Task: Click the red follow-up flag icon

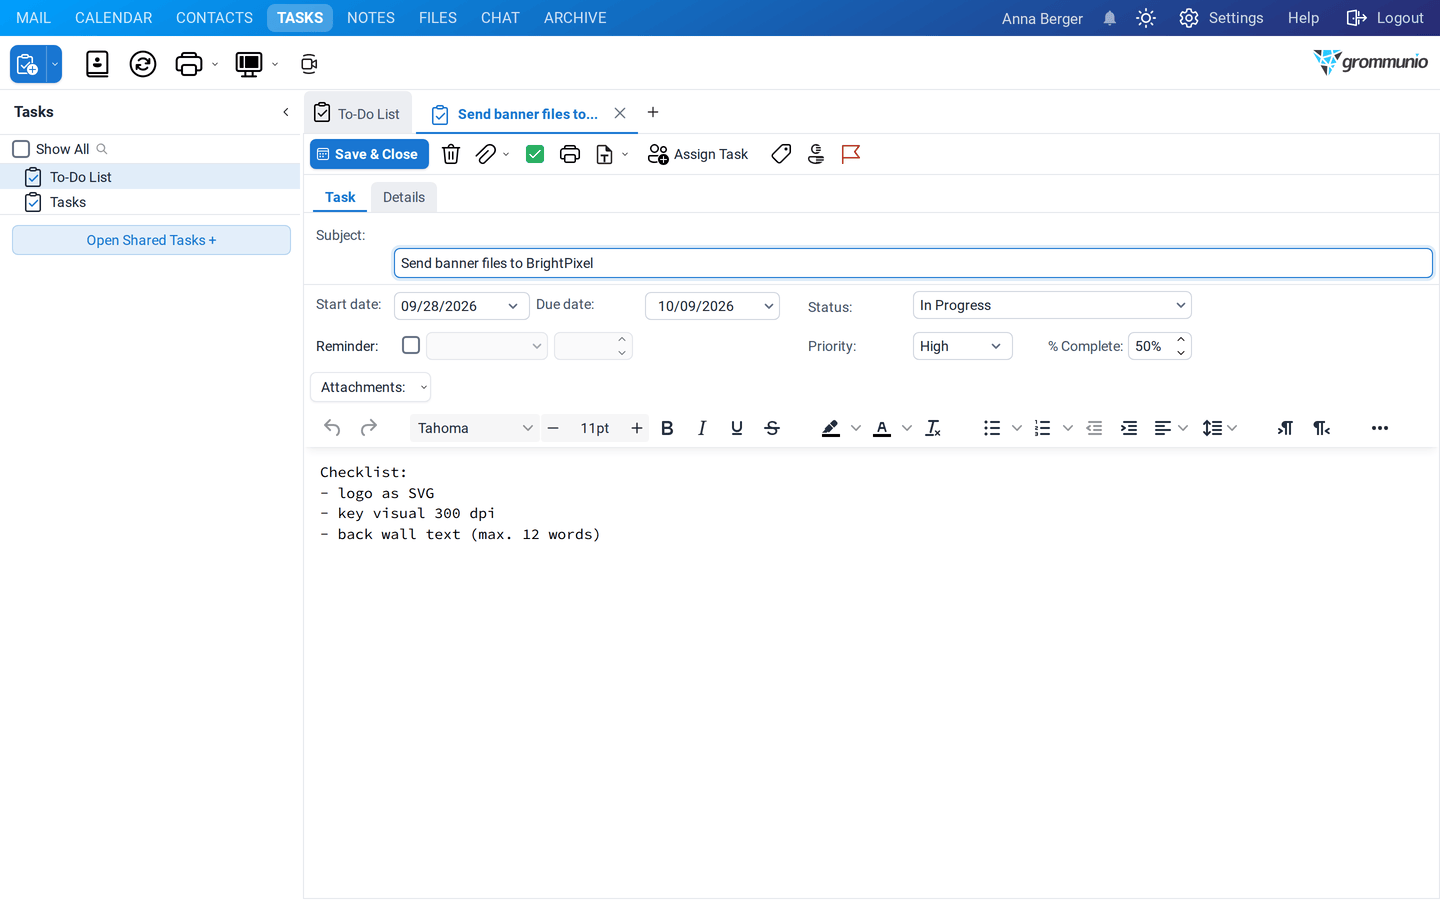Action: 851,154
